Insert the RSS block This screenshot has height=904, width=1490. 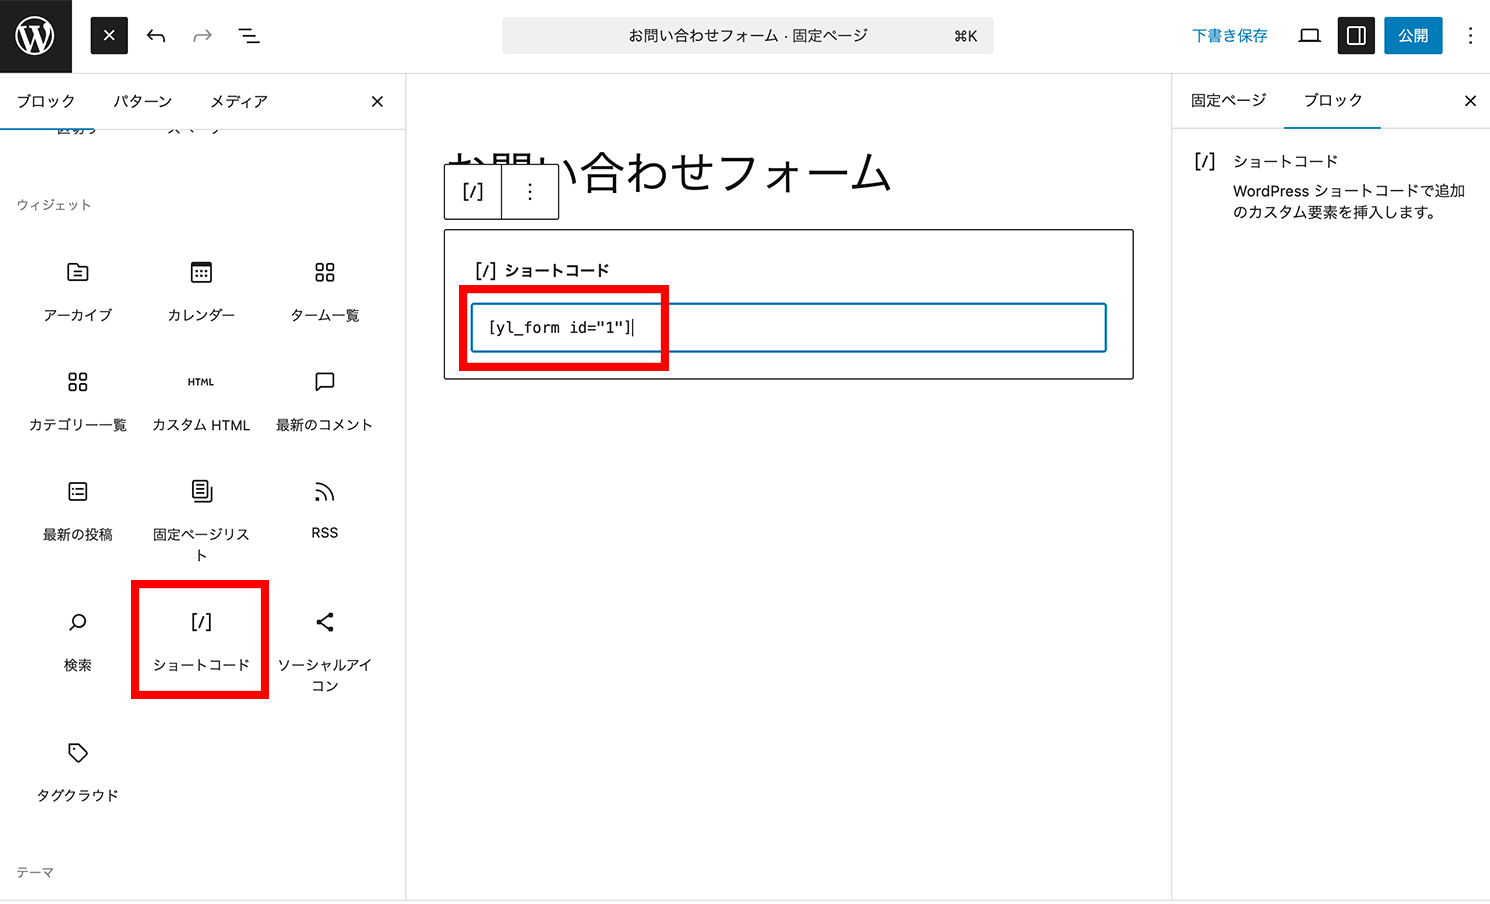click(324, 509)
